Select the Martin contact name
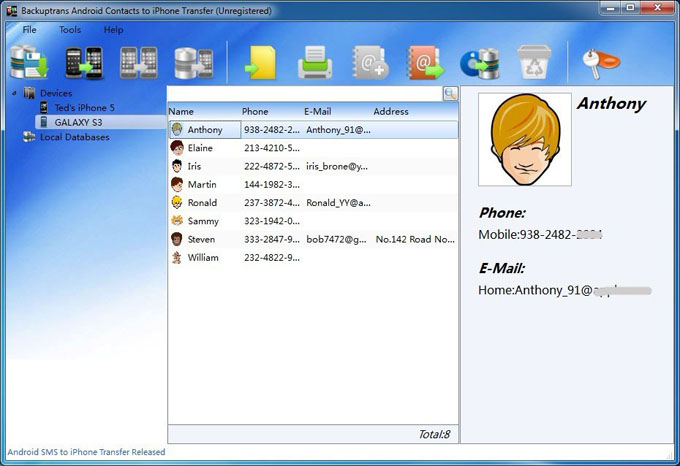The image size is (680, 466). (x=202, y=184)
